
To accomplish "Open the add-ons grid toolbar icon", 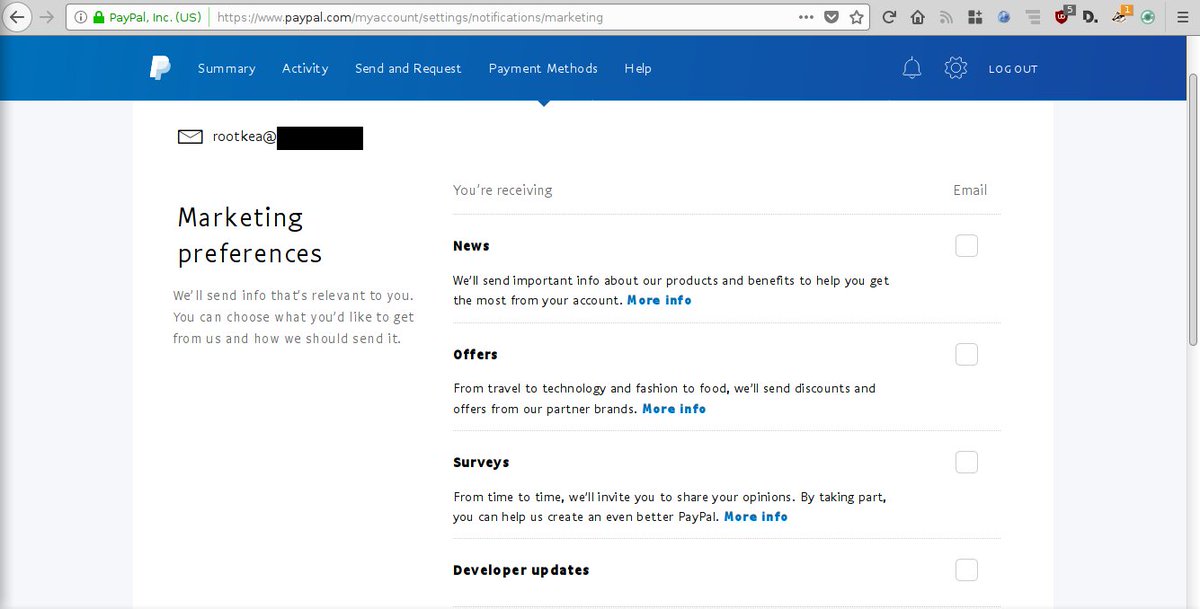I will click(x=976, y=17).
